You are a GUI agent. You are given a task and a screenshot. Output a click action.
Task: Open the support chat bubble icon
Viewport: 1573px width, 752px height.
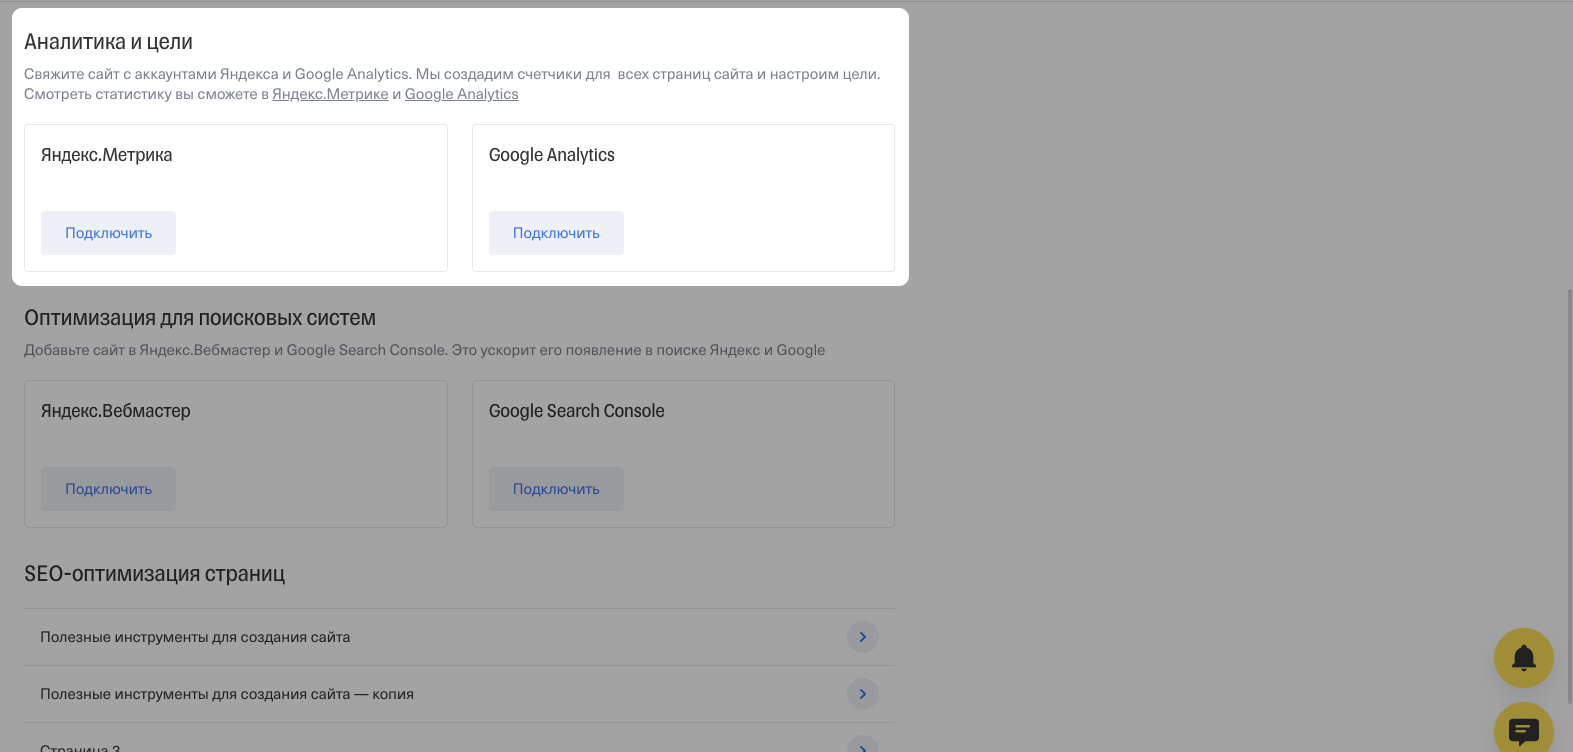coord(1523,730)
